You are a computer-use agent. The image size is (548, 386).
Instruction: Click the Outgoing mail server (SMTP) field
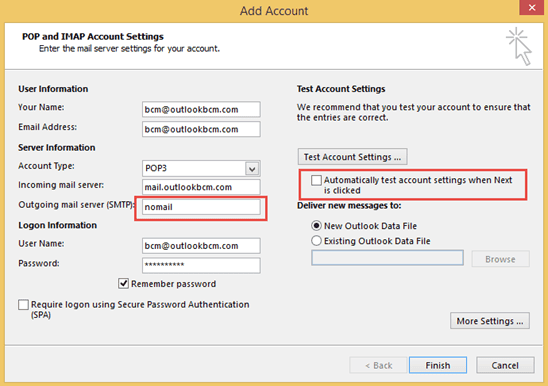click(201, 207)
